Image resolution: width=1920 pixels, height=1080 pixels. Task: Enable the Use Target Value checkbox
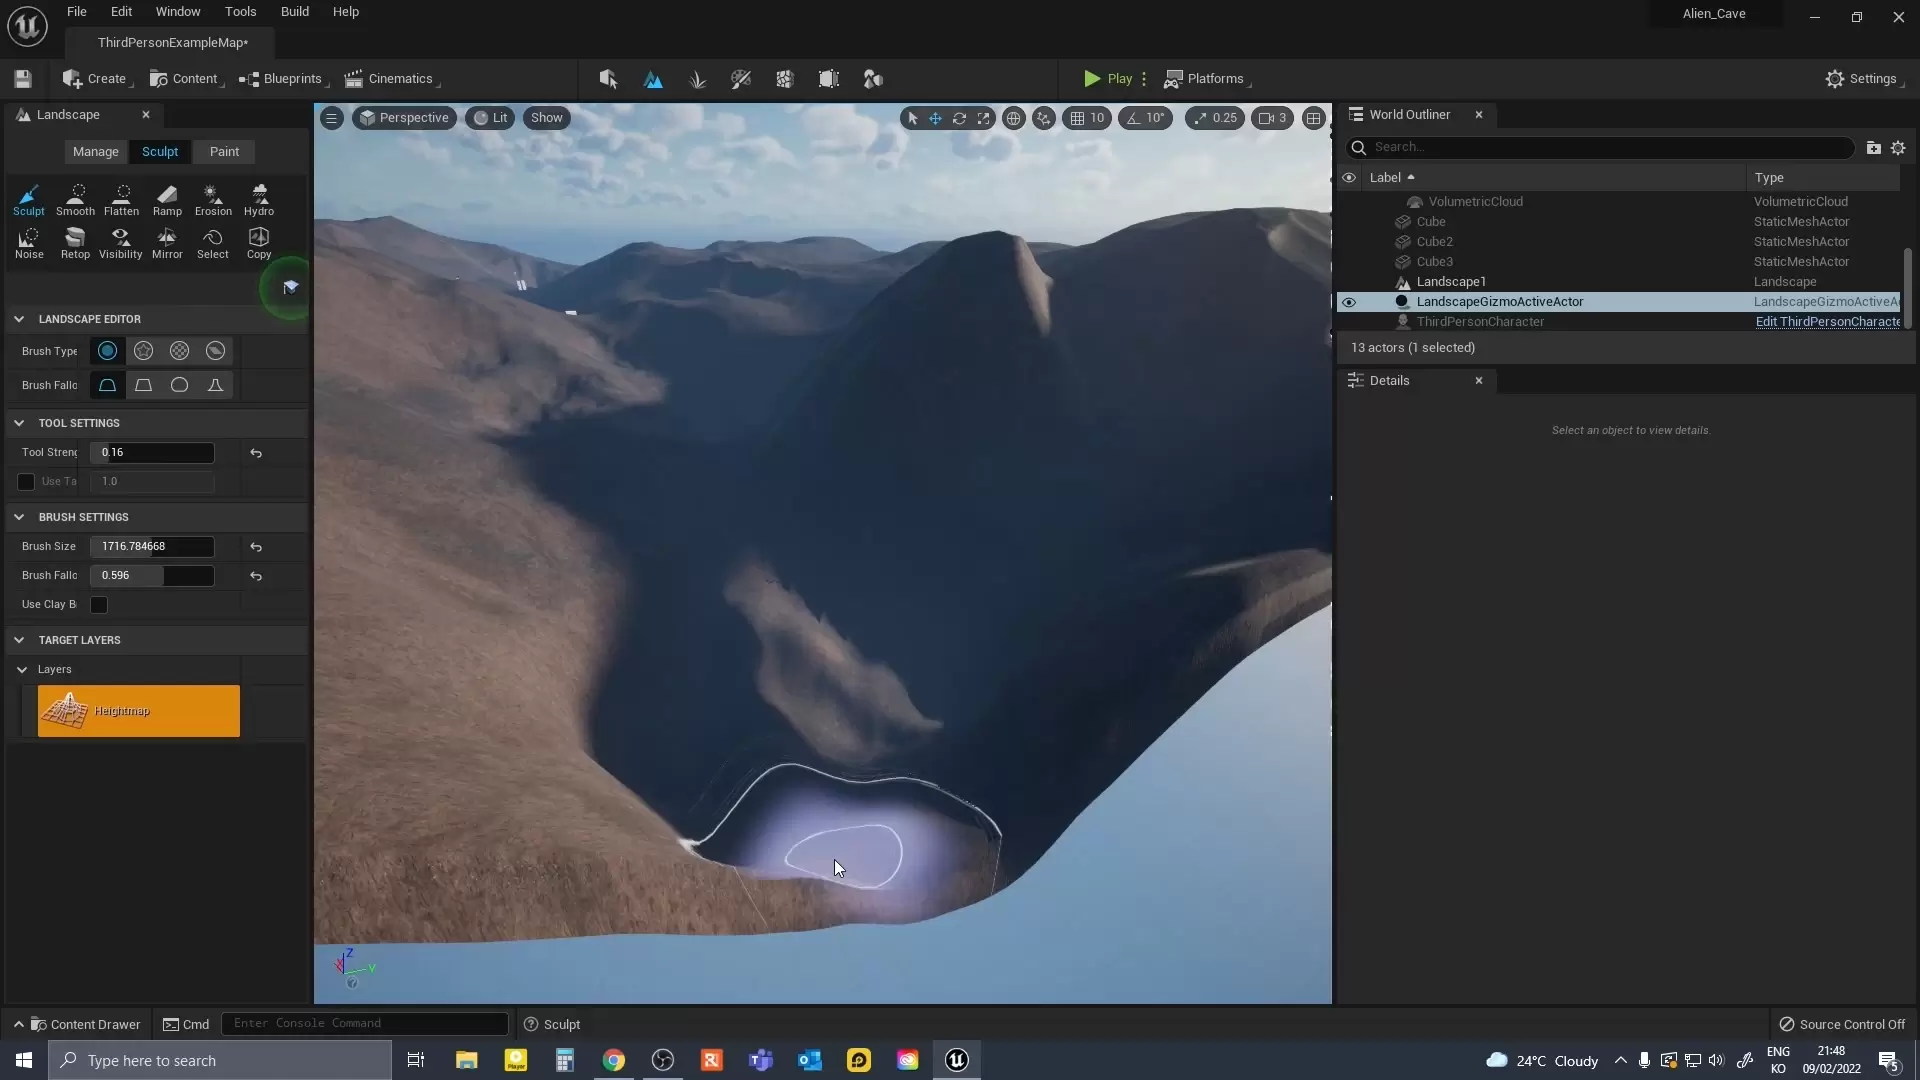26,482
